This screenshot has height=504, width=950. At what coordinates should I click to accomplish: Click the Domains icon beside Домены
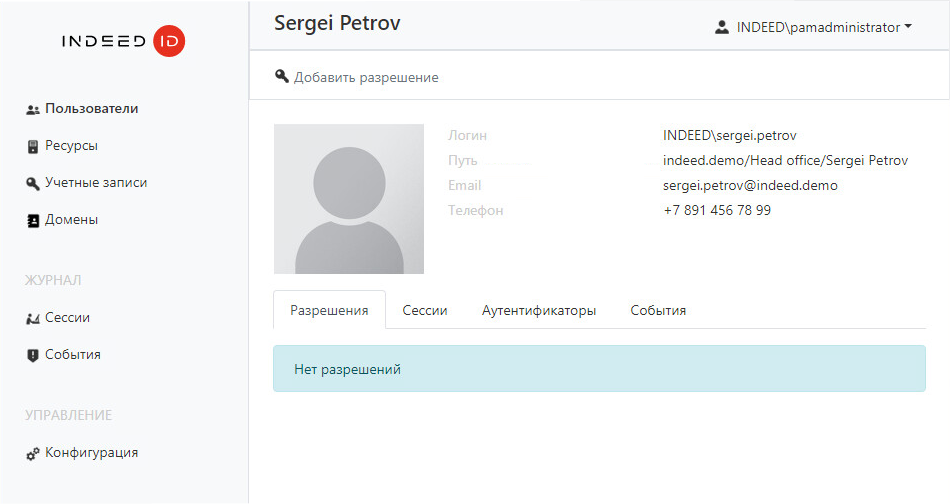click(x=32, y=220)
